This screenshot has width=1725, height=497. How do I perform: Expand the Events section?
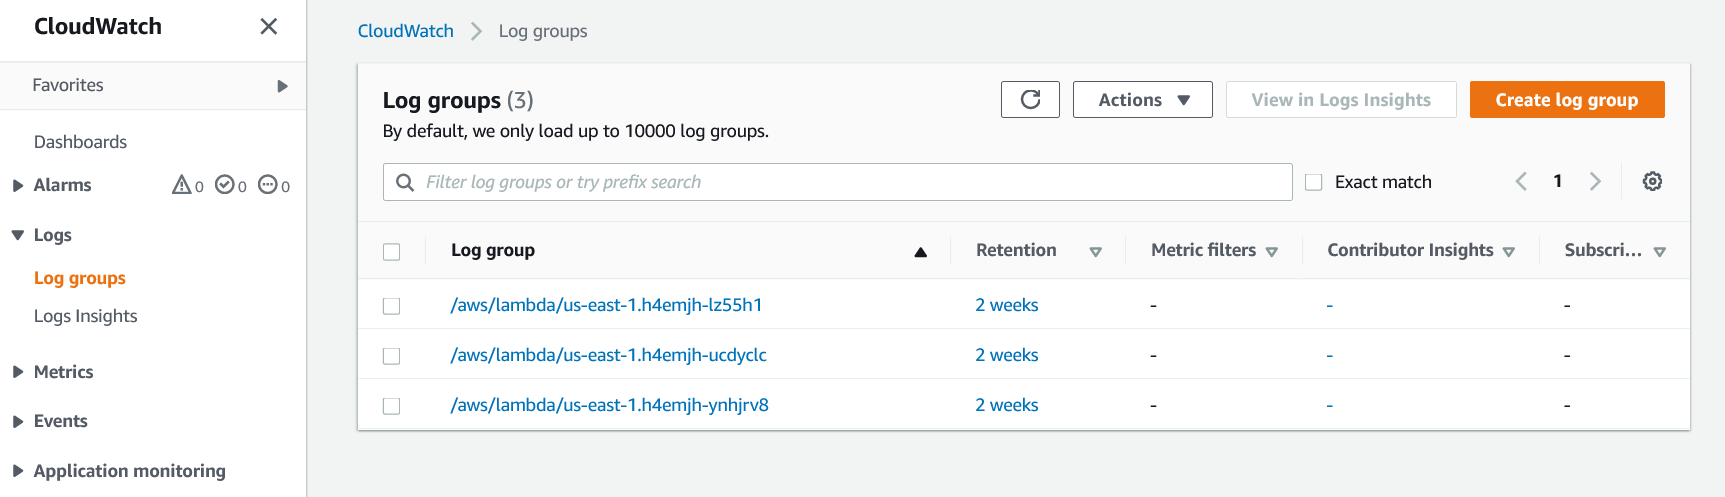click(18, 421)
